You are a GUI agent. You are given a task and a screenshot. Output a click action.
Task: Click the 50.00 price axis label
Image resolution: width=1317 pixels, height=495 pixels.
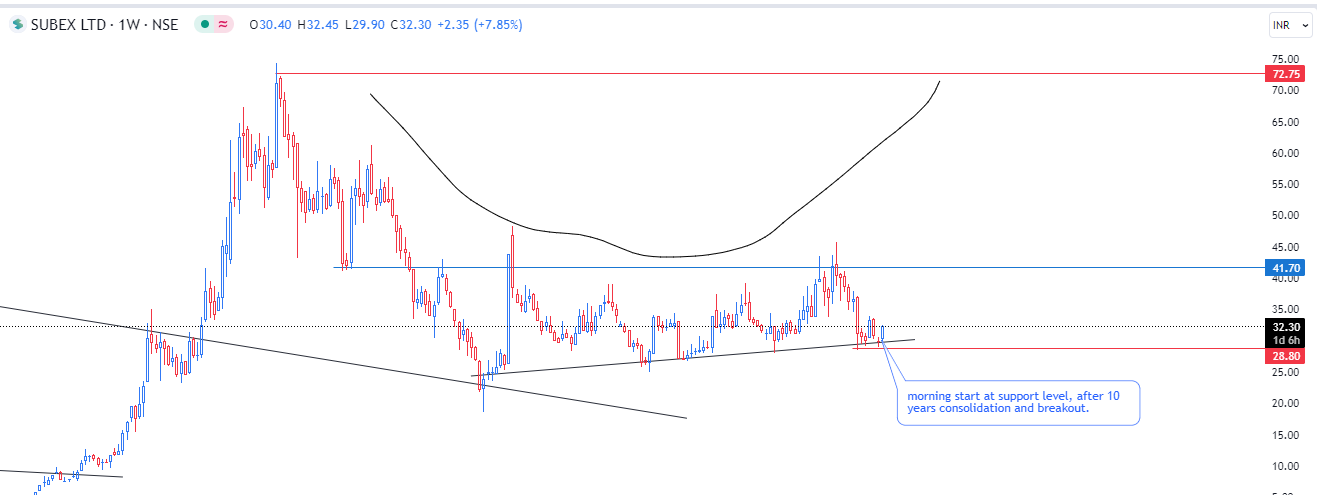click(x=1284, y=215)
